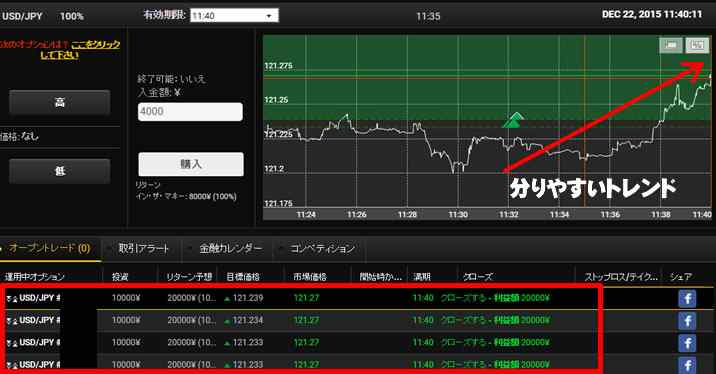The image size is (716, 374).
Task: Click sort icon beside first USD/JPY row
Action: coord(11,299)
